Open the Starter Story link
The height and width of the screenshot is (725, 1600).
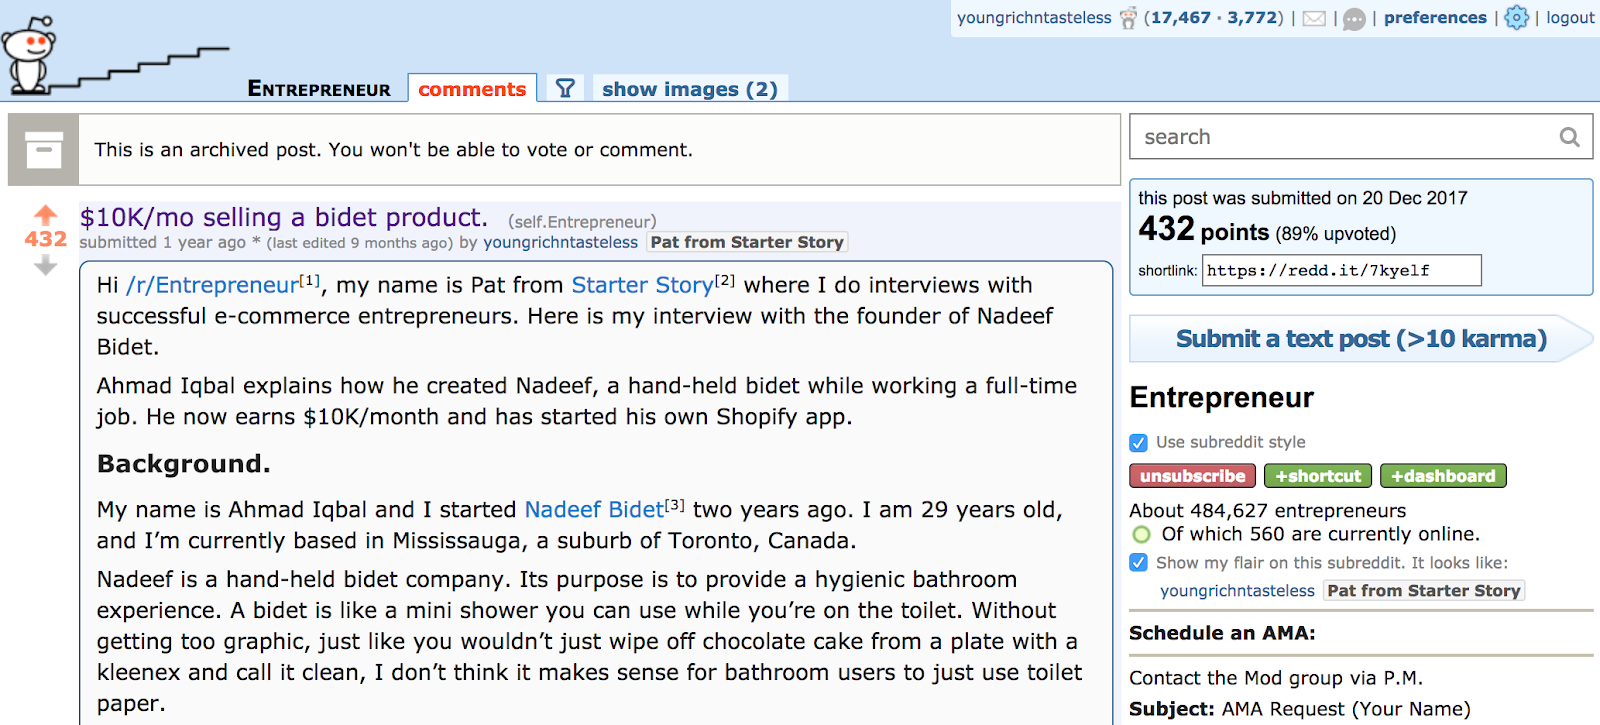pyautogui.click(x=642, y=285)
